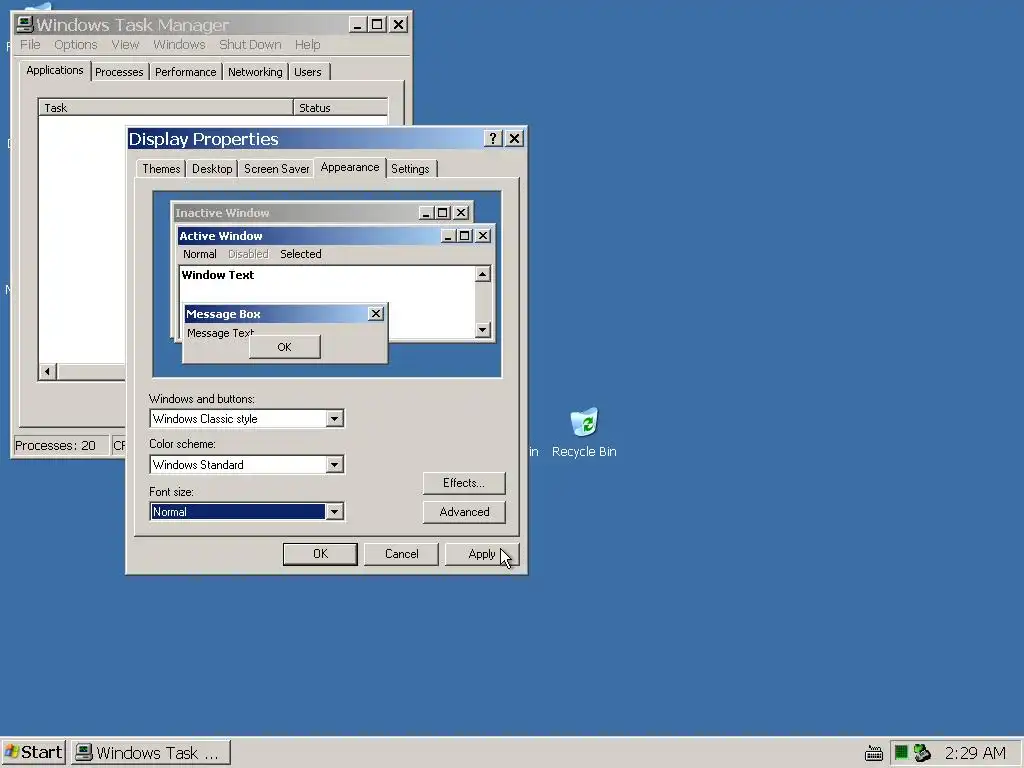Click the Windows logo on Start button
Image resolution: width=1024 pixels, height=768 pixels.
point(12,752)
